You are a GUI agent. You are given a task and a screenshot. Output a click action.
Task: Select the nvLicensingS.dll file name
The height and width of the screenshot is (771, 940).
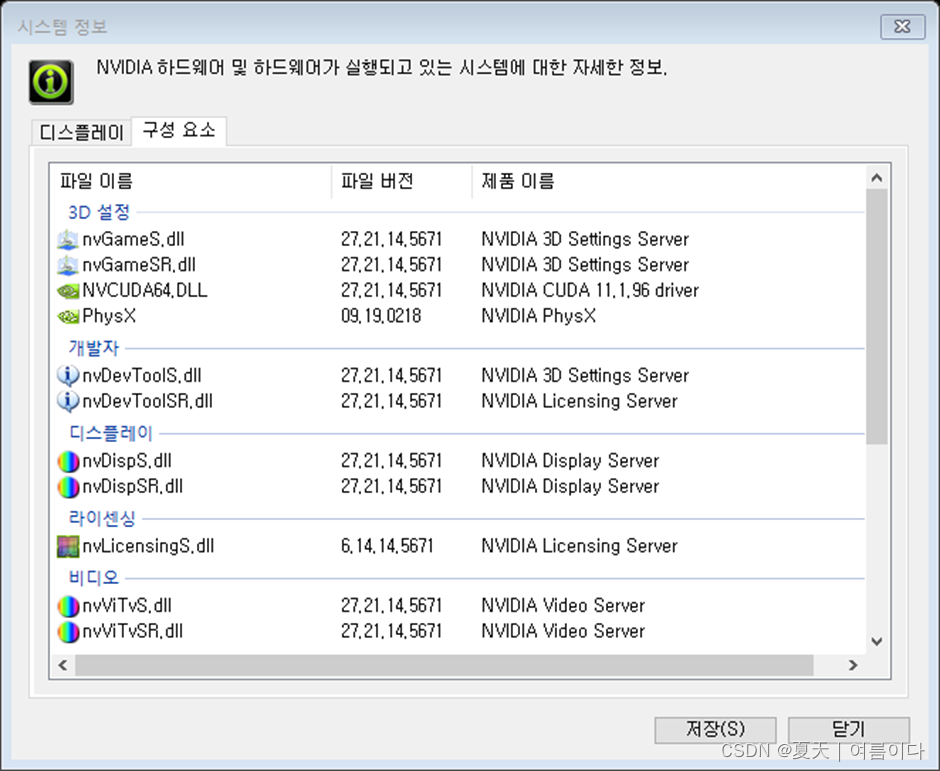tap(148, 546)
